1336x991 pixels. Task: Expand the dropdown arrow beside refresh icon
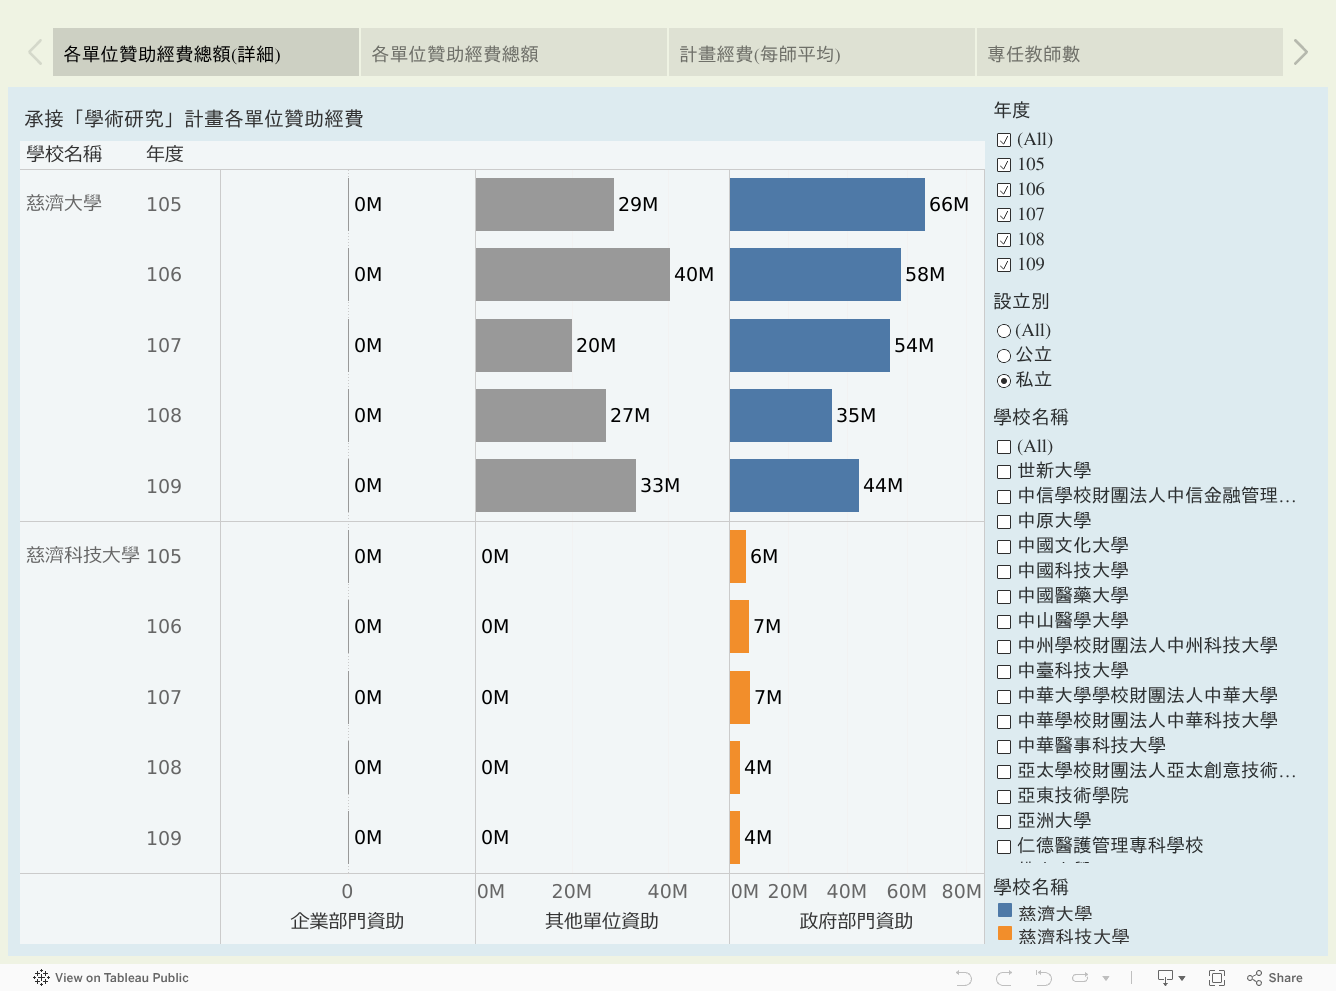click(1106, 978)
